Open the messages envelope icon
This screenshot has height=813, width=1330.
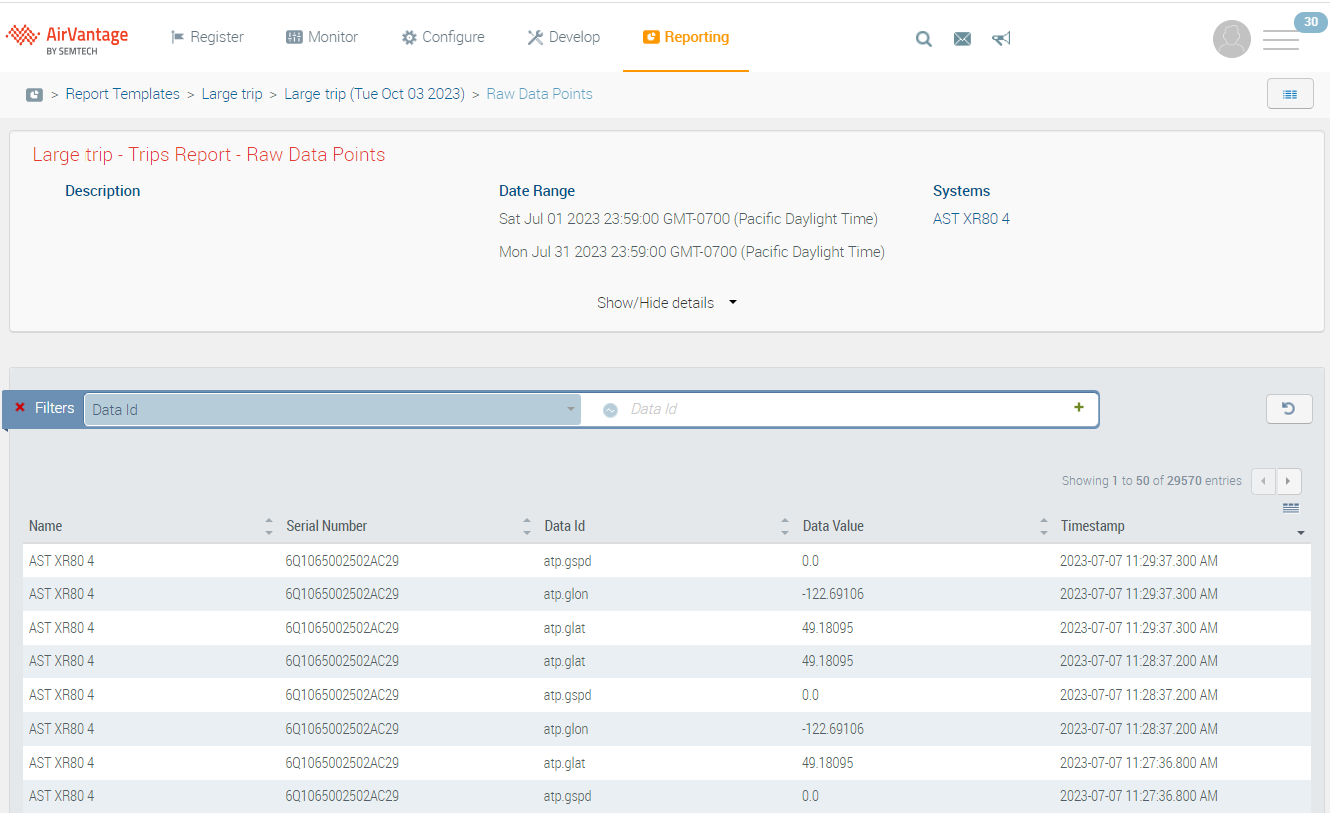[x=962, y=39]
